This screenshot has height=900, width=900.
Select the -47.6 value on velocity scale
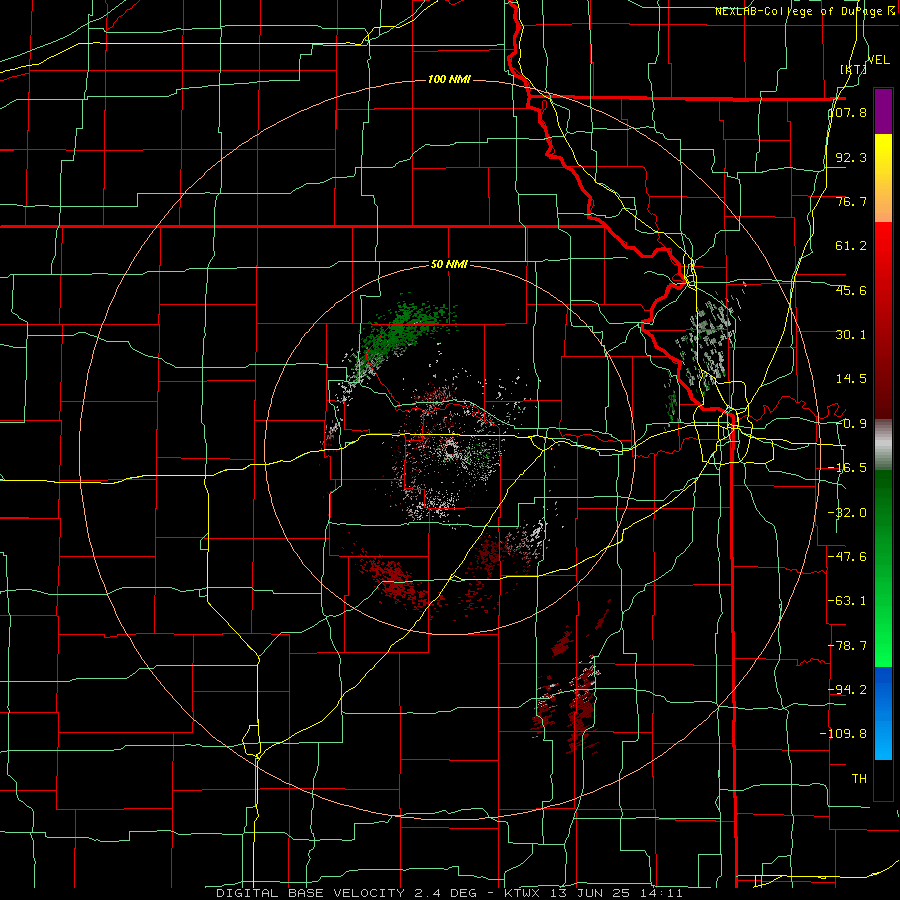tap(847, 557)
